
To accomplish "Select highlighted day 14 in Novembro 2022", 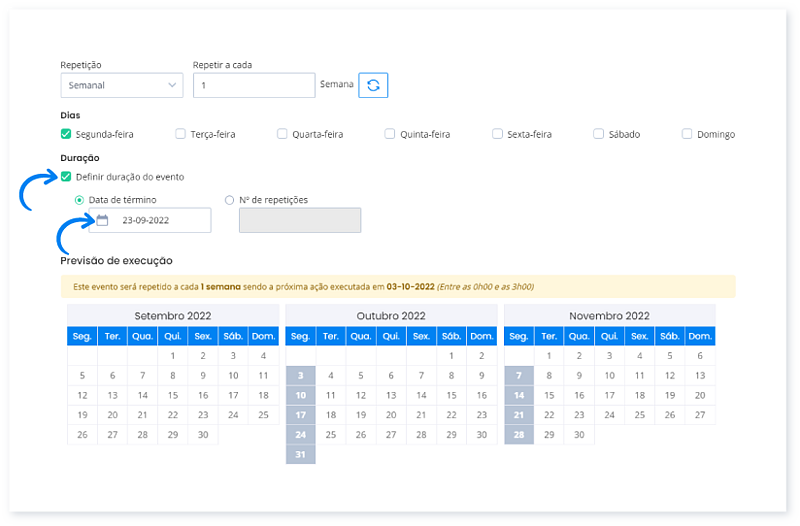I will 518,395.
